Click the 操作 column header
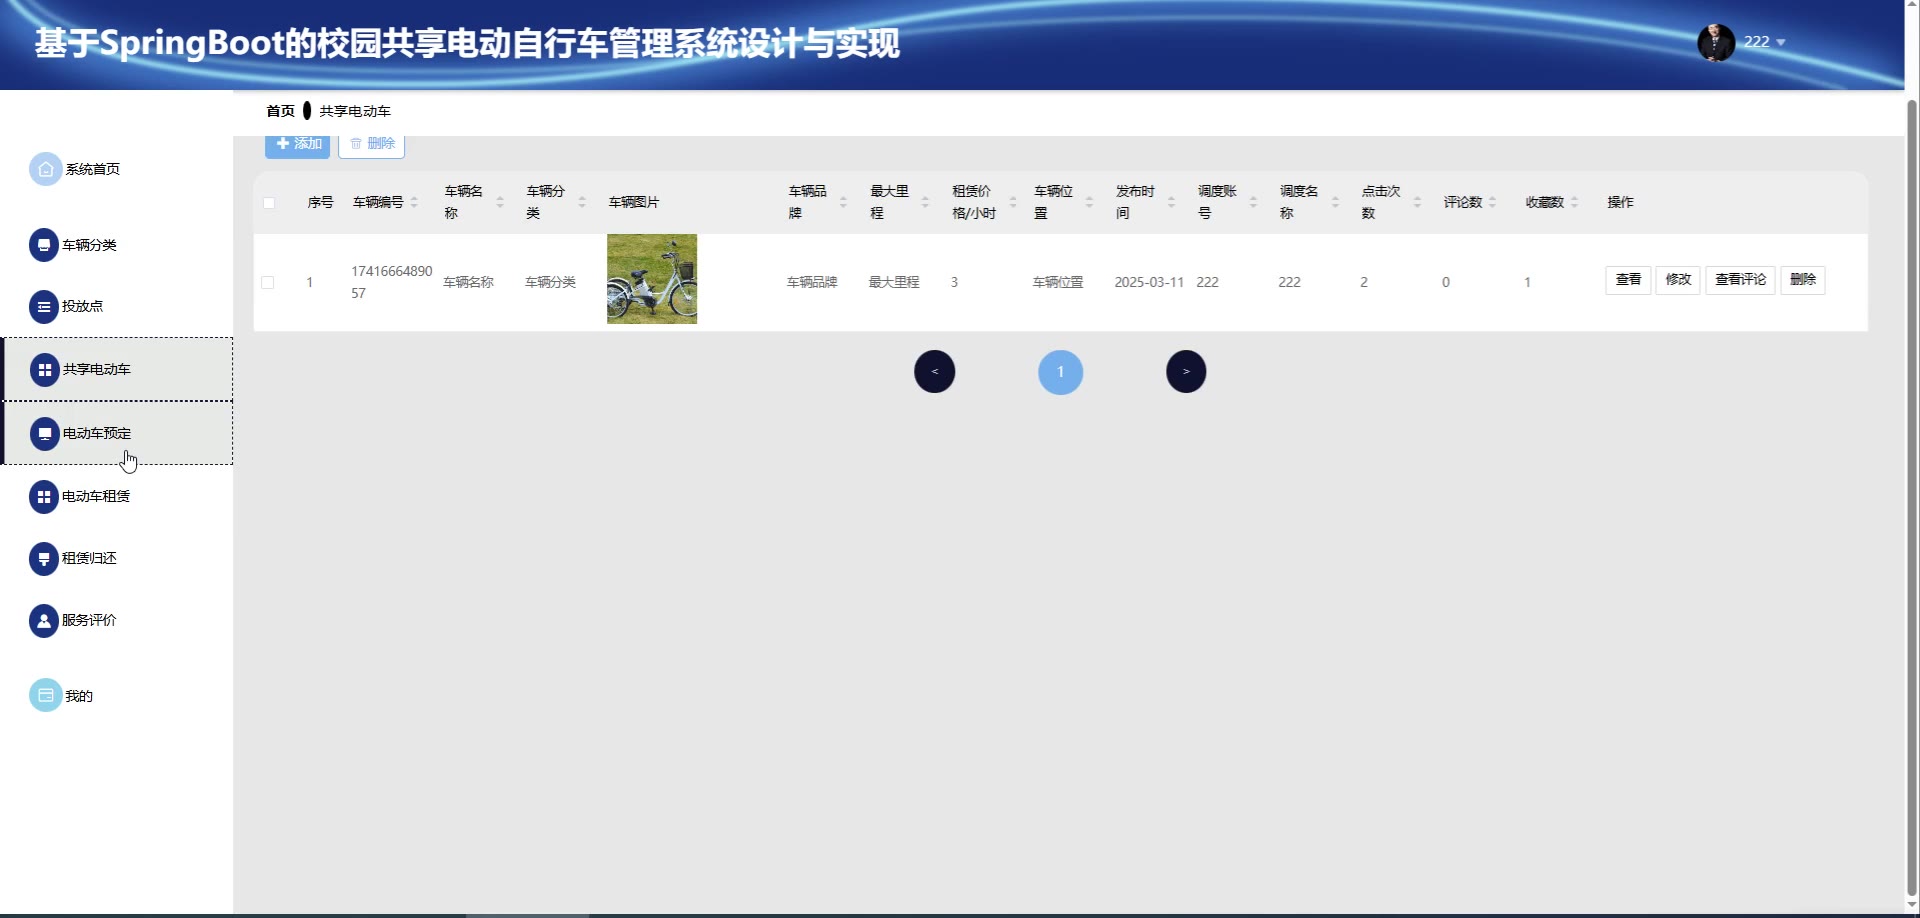Image resolution: width=1920 pixels, height=918 pixels. coord(1621,202)
